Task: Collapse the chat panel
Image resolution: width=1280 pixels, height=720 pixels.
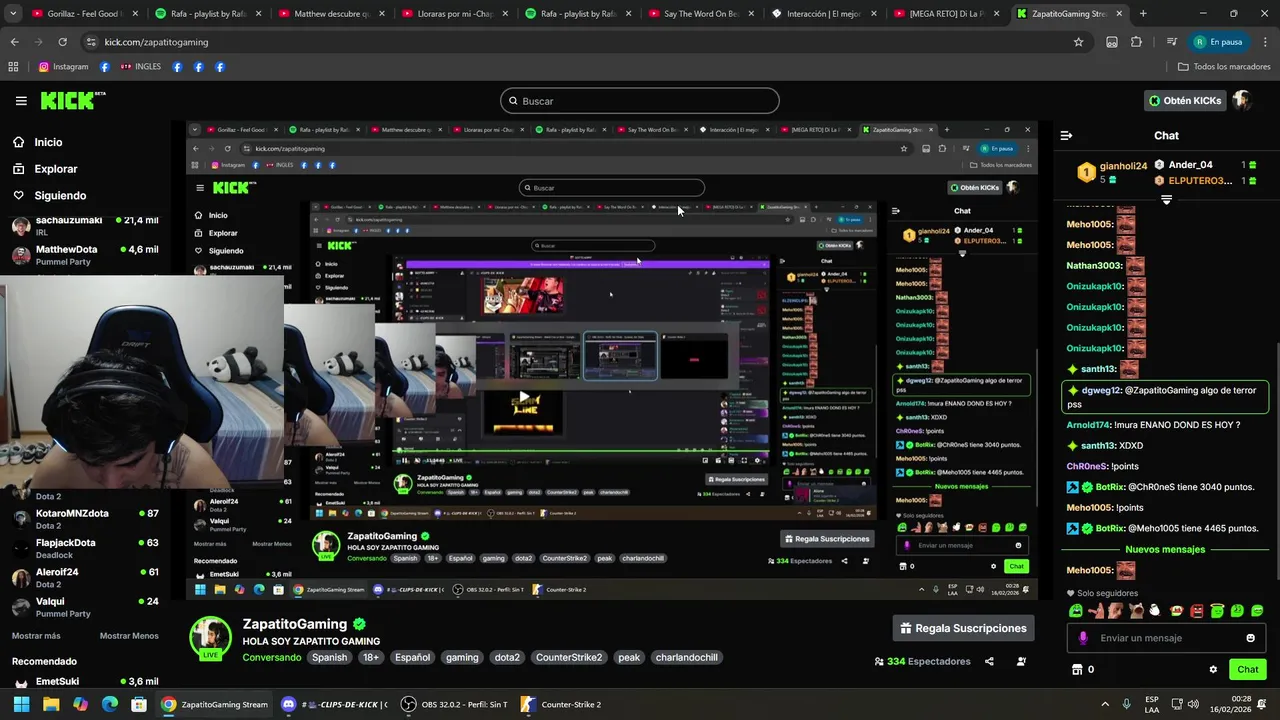Action: (x=1066, y=135)
